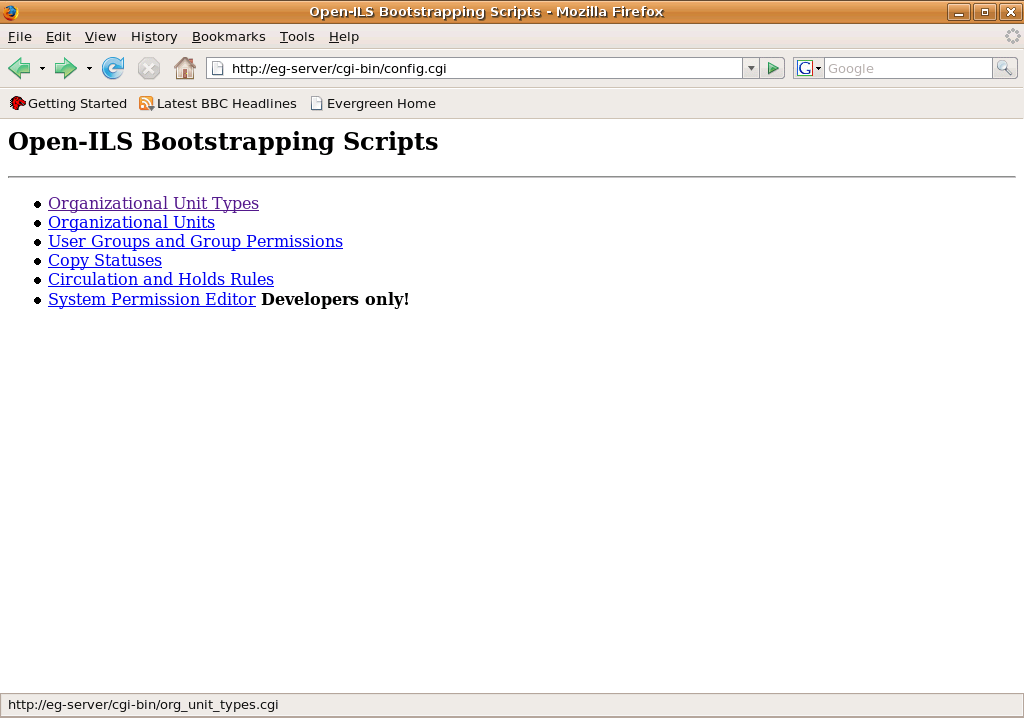
Task: Follow the Organizational Unit Types link
Action: click(x=153, y=203)
